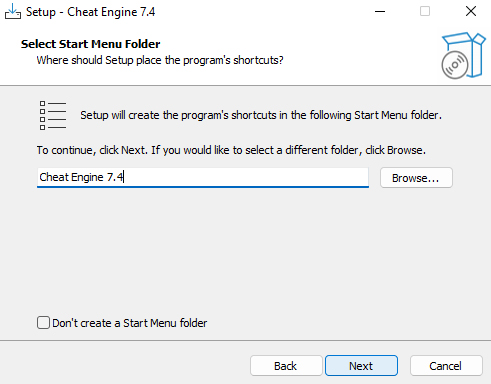
Task: Click the "Don't create a Start Menu folder" label
Action: [x=130, y=323]
